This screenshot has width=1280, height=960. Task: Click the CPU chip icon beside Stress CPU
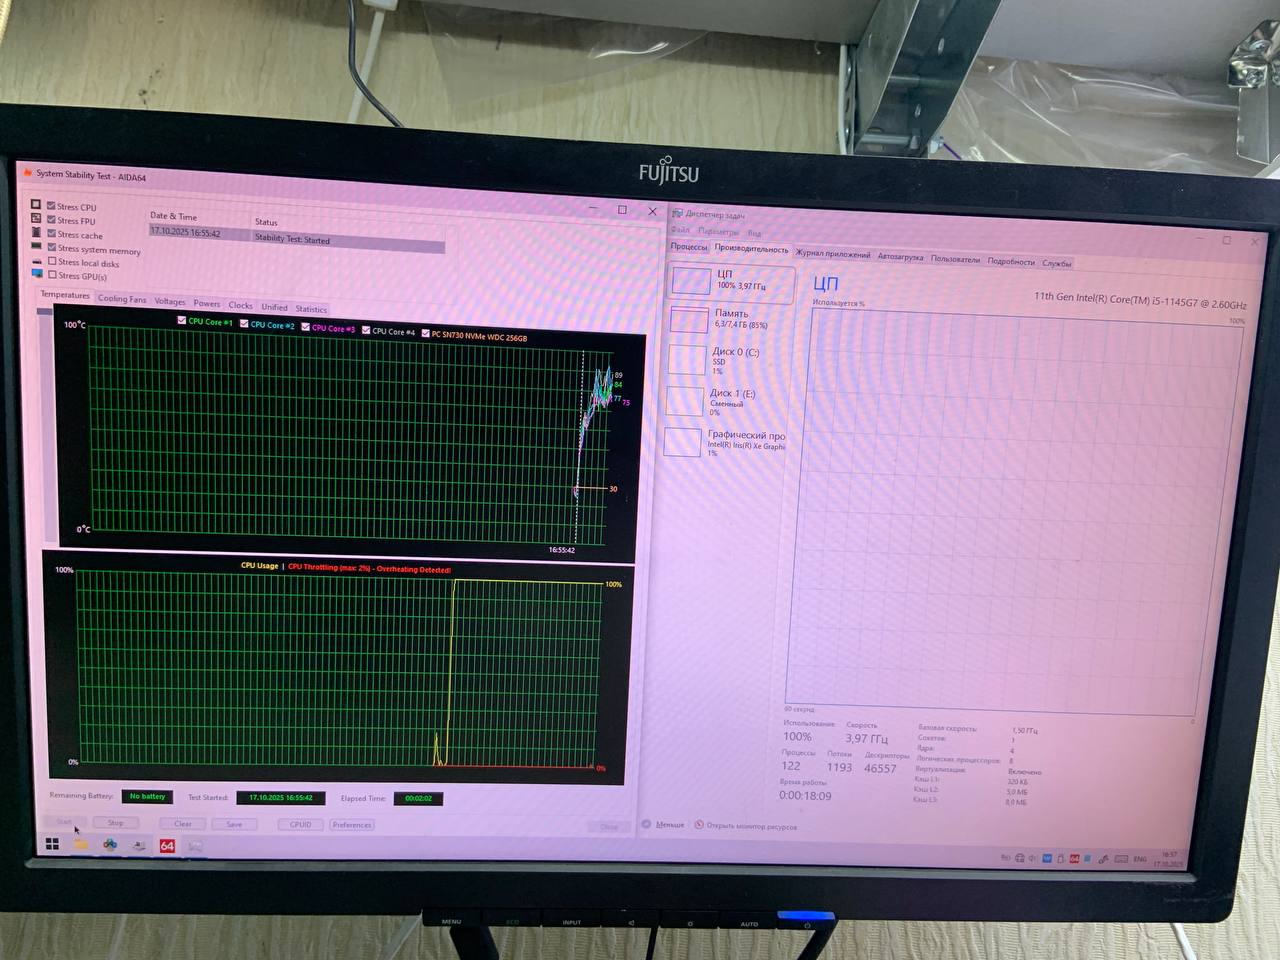[36, 205]
